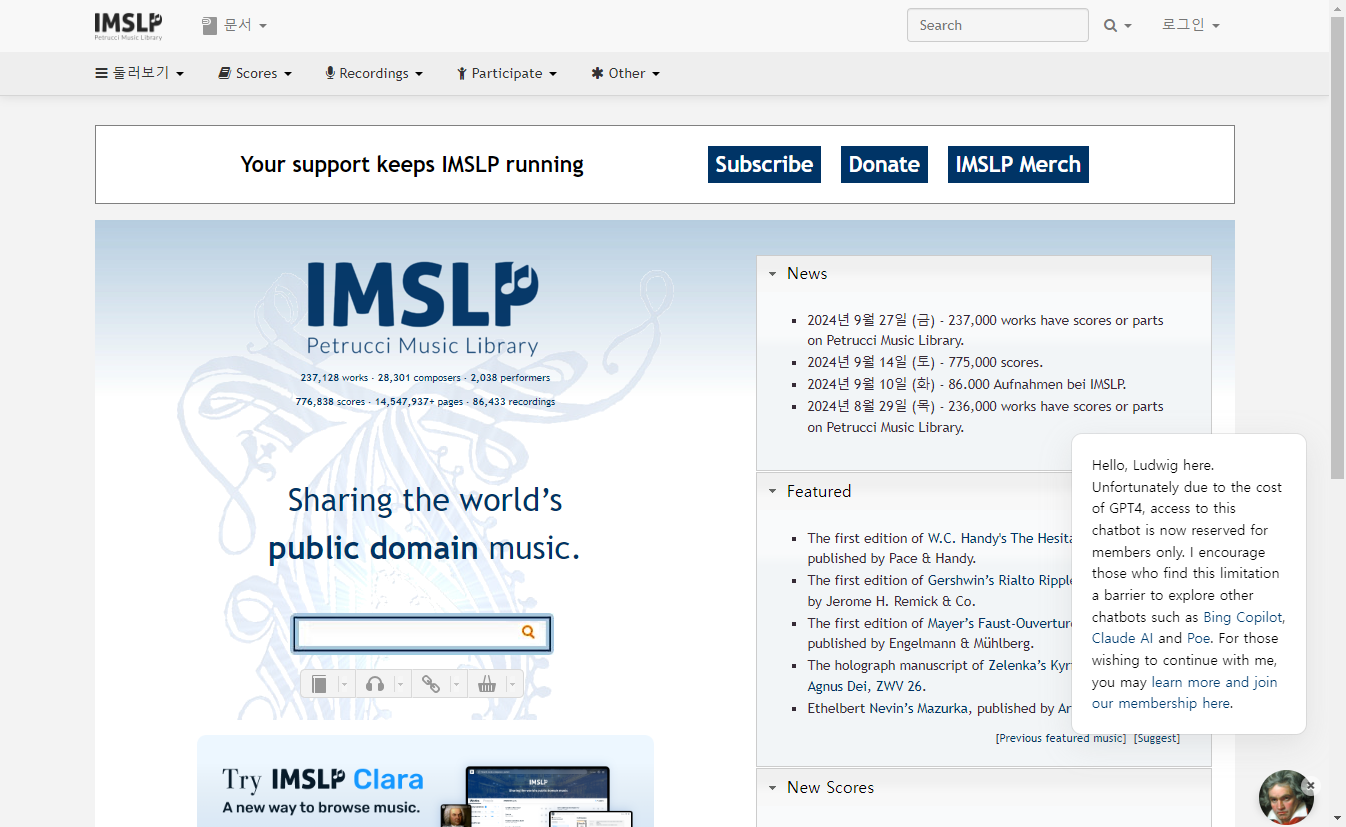Image resolution: width=1346 pixels, height=827 pixels.
Task: Open Previous featured music link
Action: [1060, 738]
